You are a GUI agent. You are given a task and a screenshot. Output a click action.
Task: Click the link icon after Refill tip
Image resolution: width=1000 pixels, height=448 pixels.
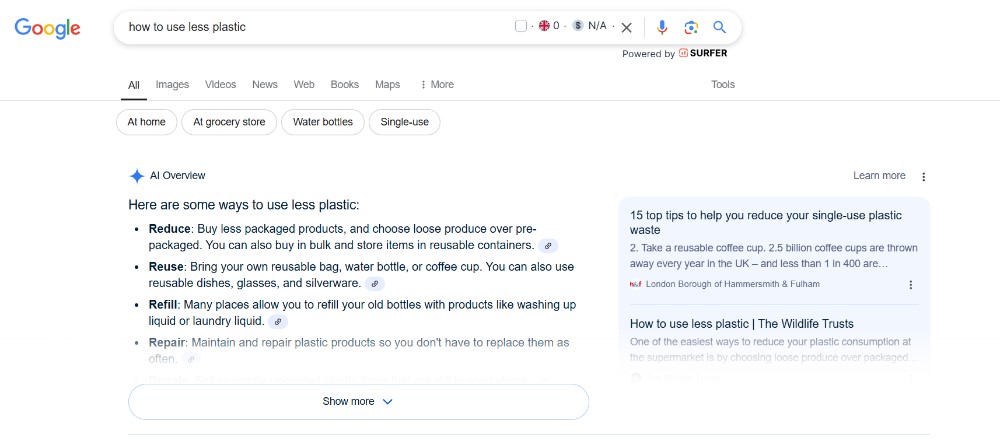pyautogui.click(x=278, y=321)
